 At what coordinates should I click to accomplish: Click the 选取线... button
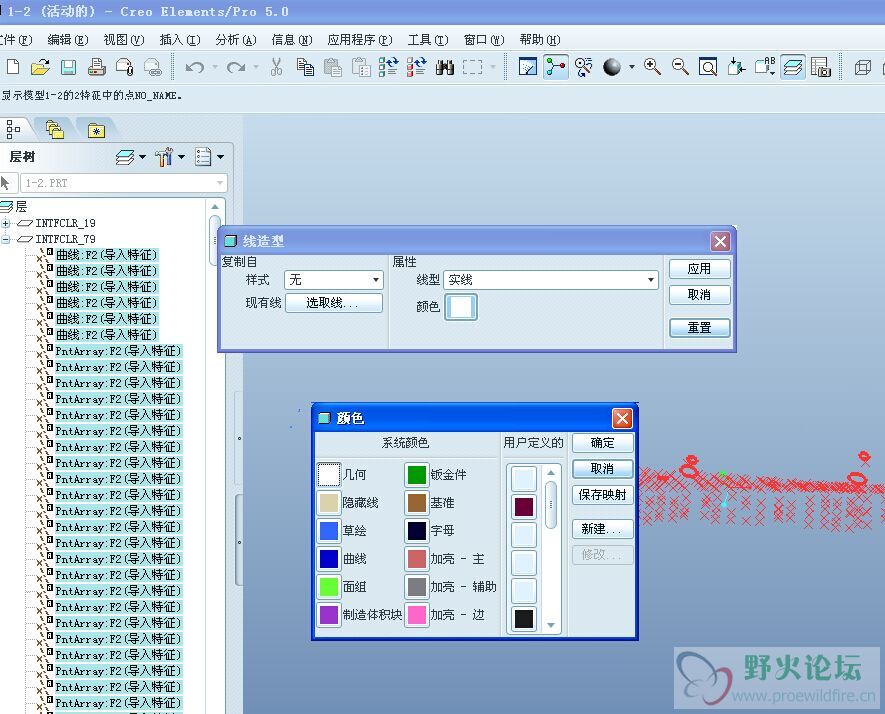point(334,303)
